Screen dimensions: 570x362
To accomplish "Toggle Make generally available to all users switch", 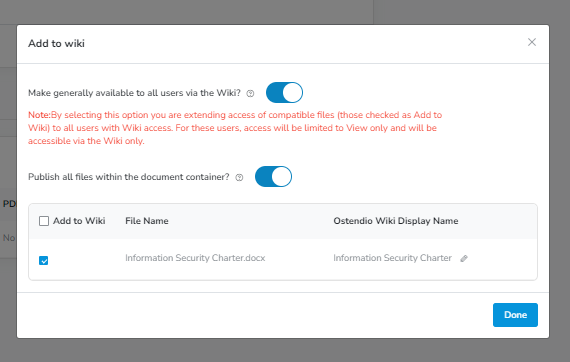I will click(284, 92).
